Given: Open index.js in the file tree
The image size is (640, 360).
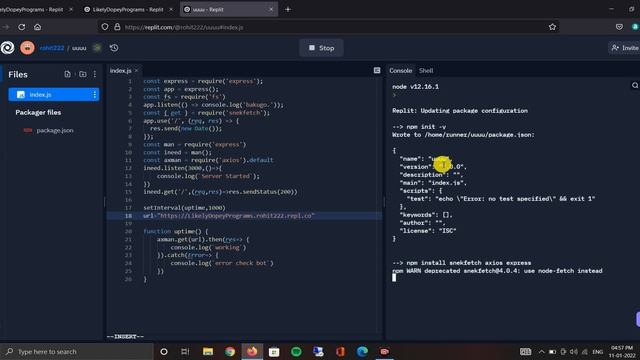Looking at the screenshot, I should pyautogui.click(x=53, y=95).
